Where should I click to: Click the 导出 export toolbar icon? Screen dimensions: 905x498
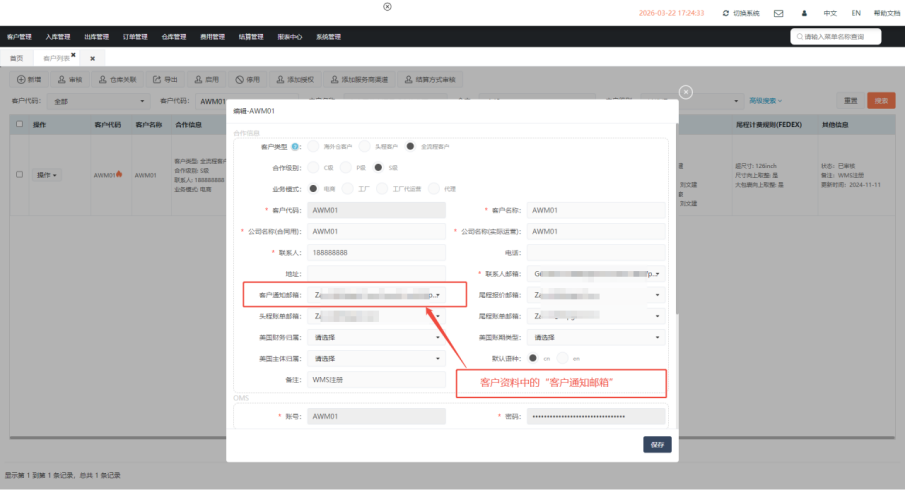(x=157, y=79)
